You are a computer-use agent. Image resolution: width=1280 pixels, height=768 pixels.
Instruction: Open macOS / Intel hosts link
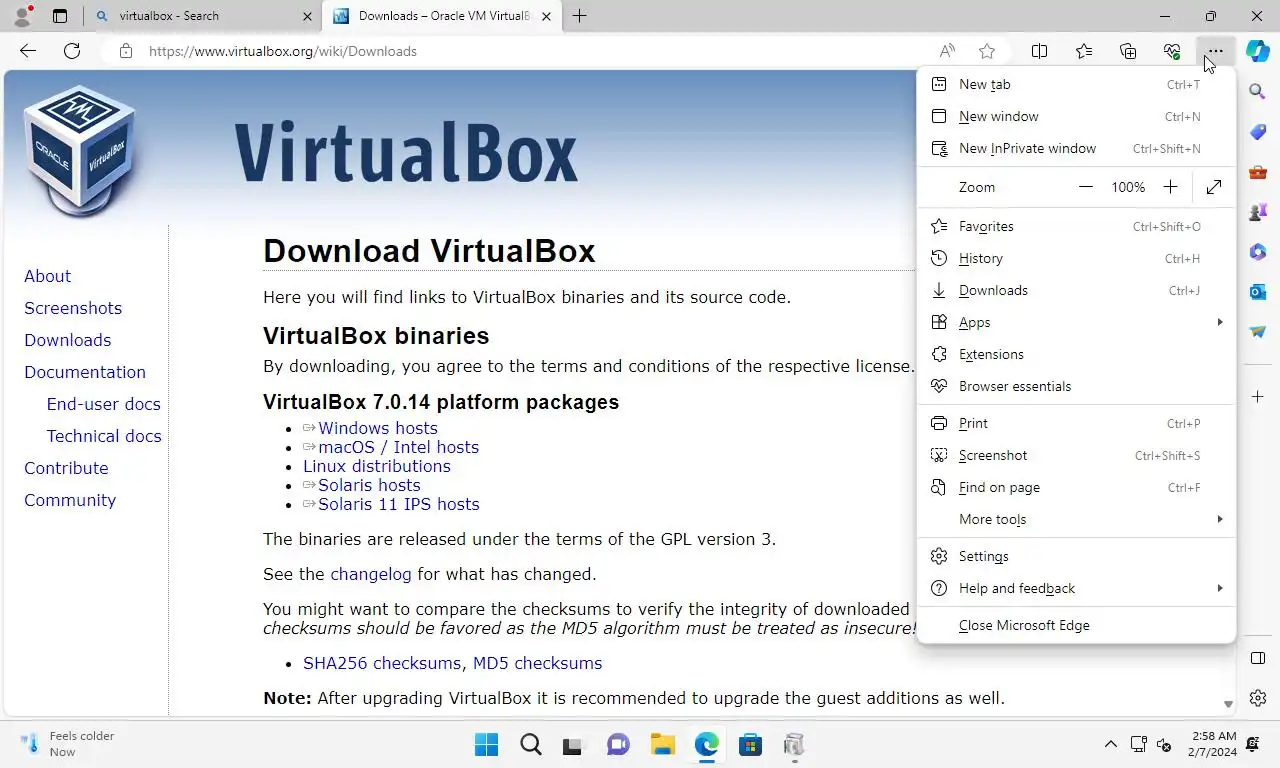point(398,447)
